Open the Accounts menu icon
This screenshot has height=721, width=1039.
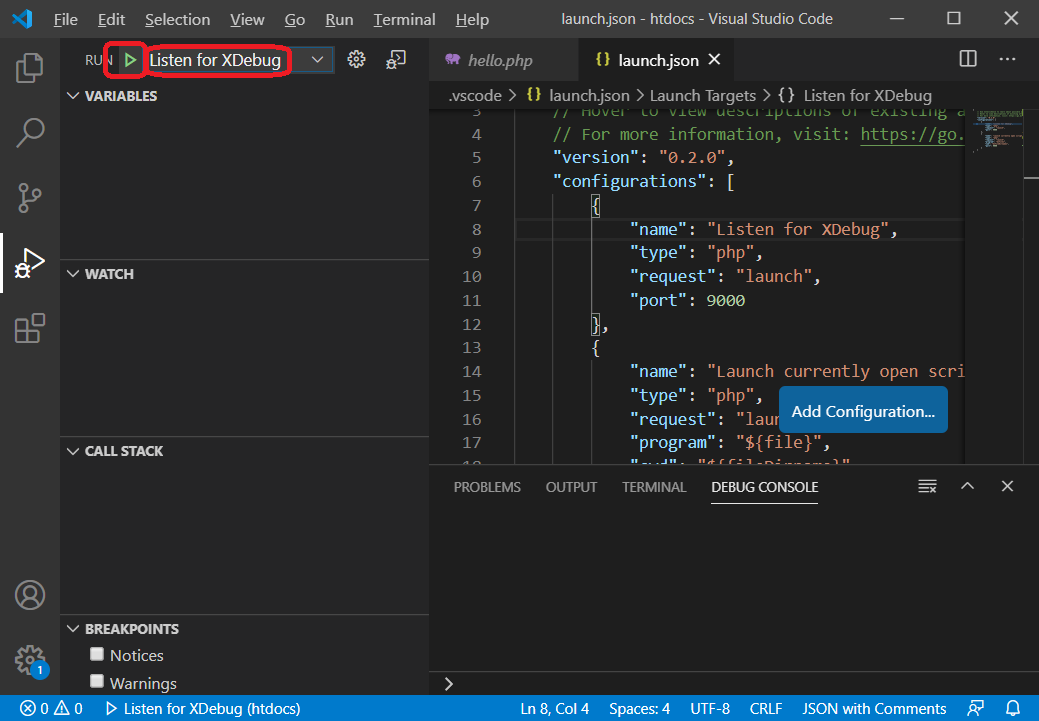(30, 595)
